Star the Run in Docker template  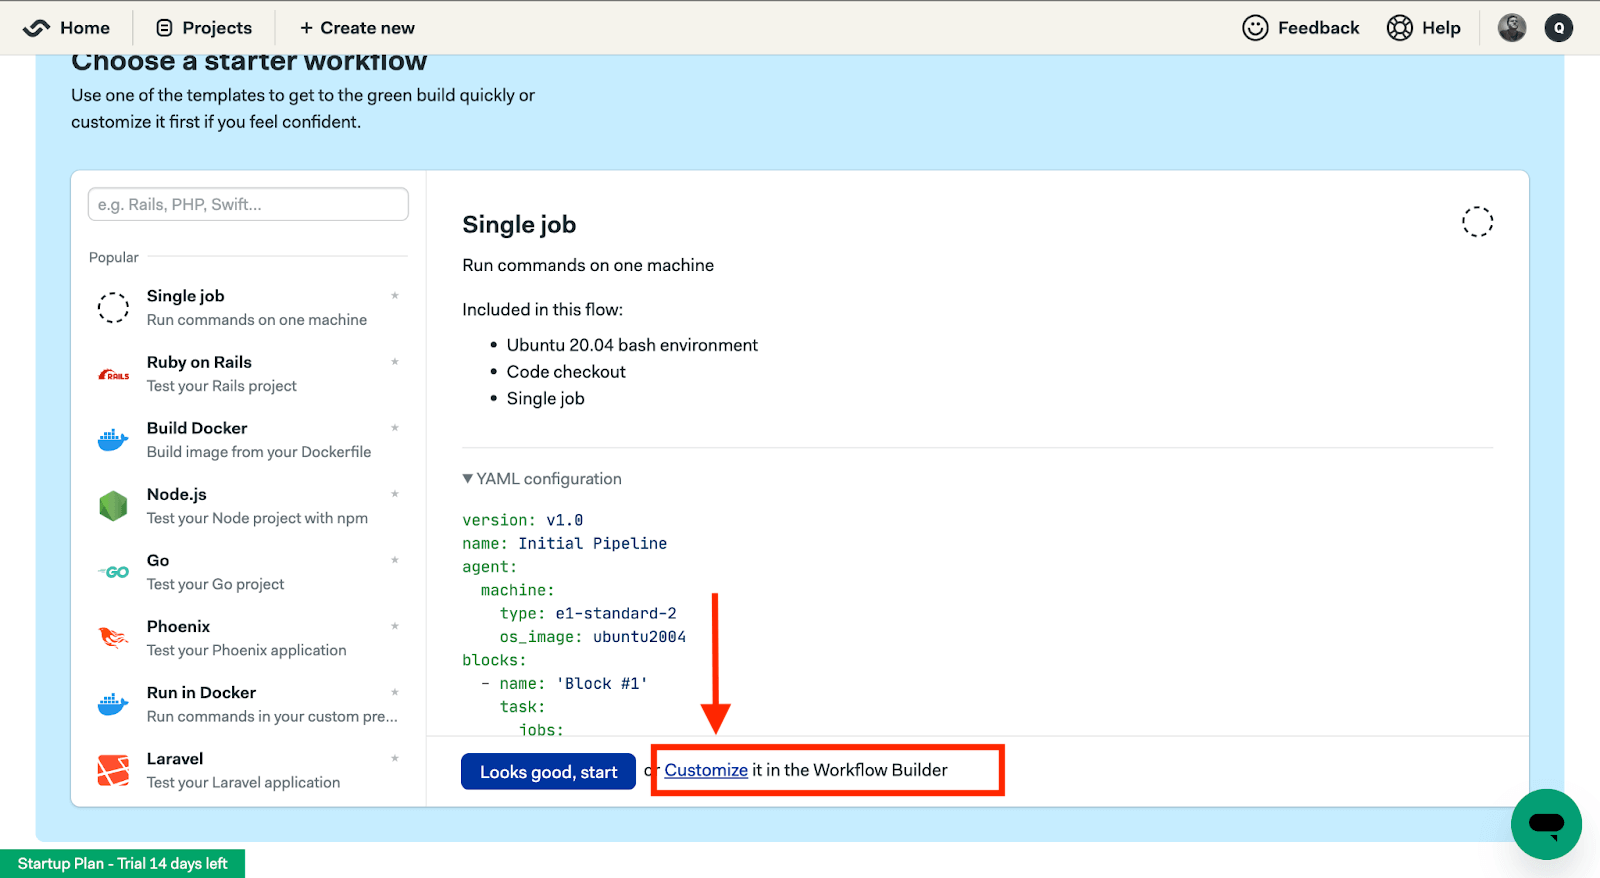coord(395,691)
